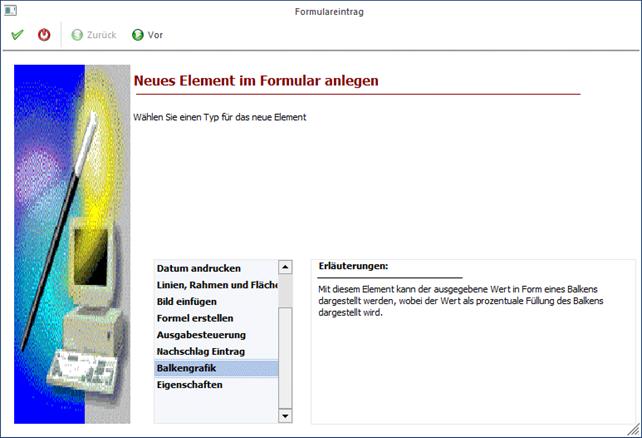Click the "Neues Element im Formular anlegen" heading
642x438 pixels.
pos(256,79)
